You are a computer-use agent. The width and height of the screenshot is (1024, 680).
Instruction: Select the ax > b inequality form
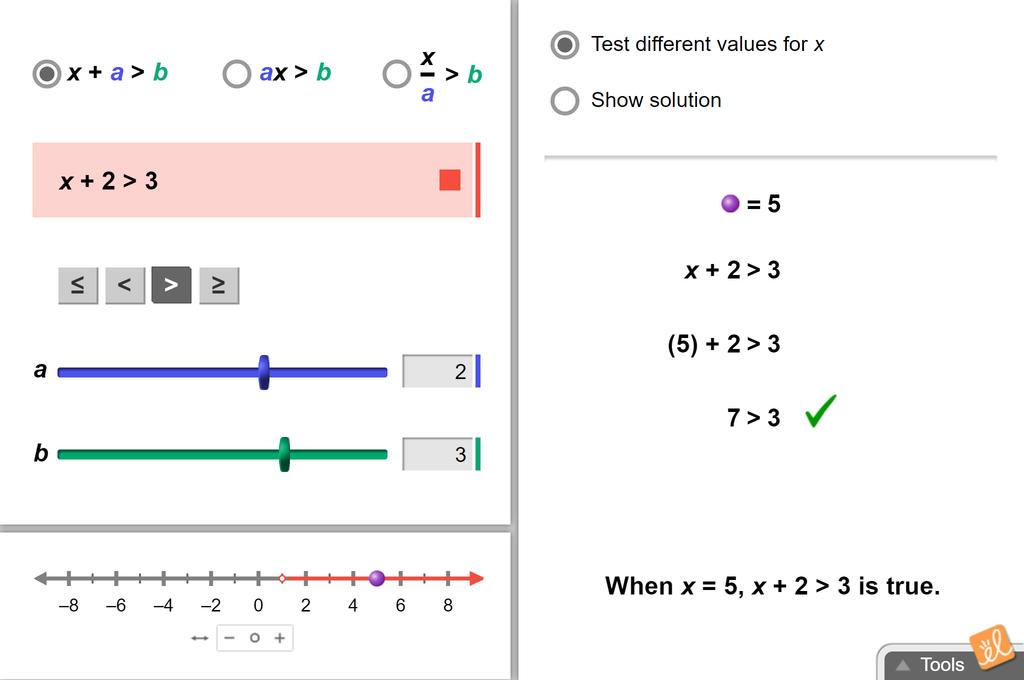237,74
